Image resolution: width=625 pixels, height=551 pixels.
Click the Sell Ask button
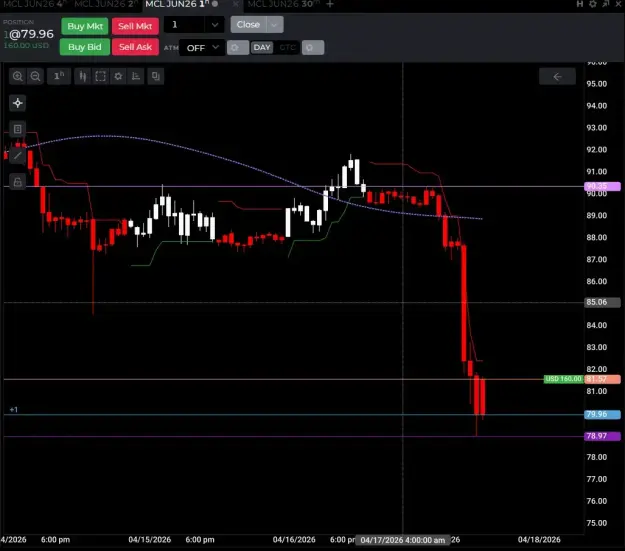135,47
